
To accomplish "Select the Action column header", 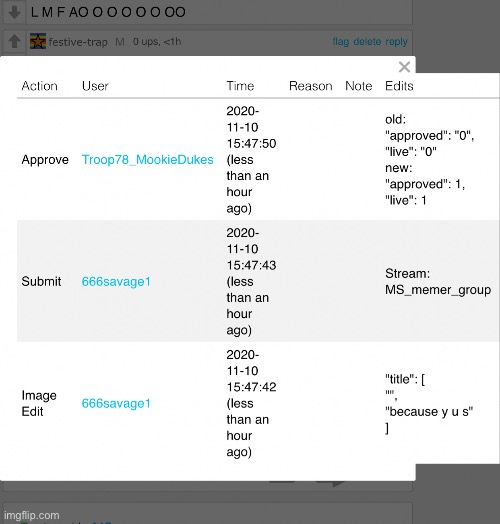I will (39, 86).
